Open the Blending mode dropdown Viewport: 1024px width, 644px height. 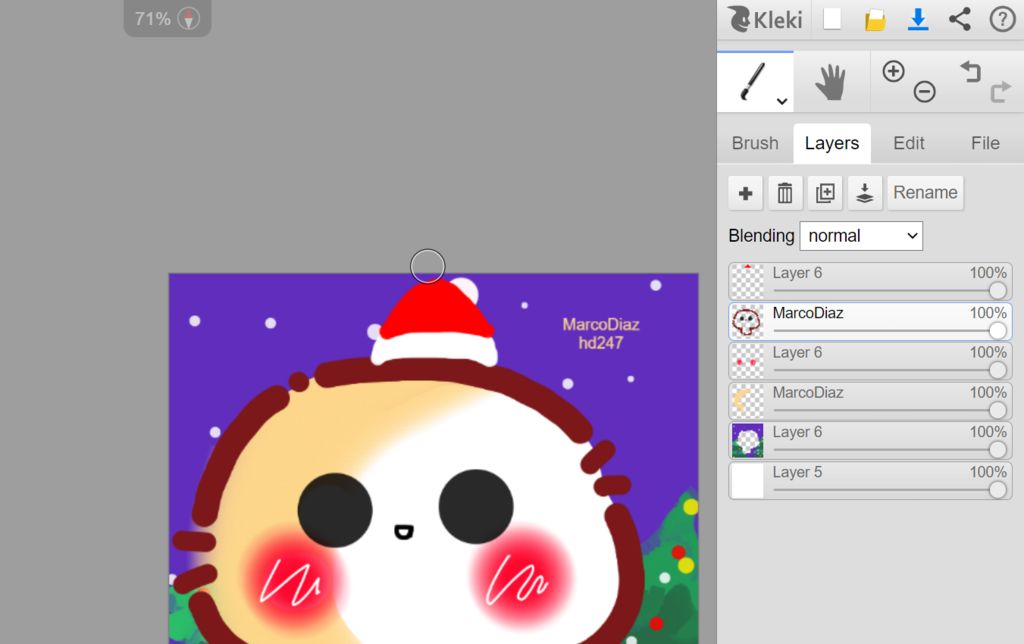point(861,236)
